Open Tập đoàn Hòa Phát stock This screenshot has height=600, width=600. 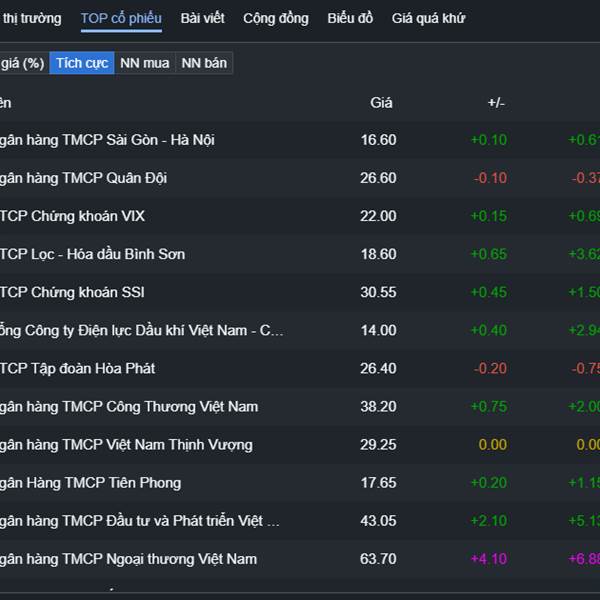click(78, 368)
